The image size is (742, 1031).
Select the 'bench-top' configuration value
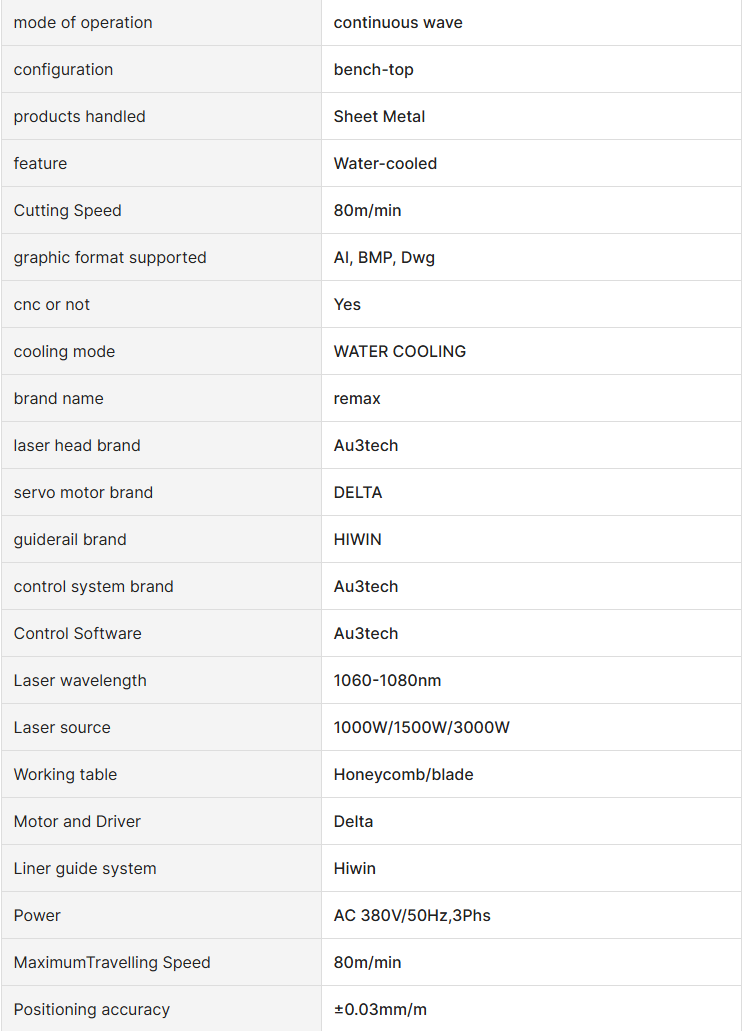pyautogui.click(x=373, y=69)
